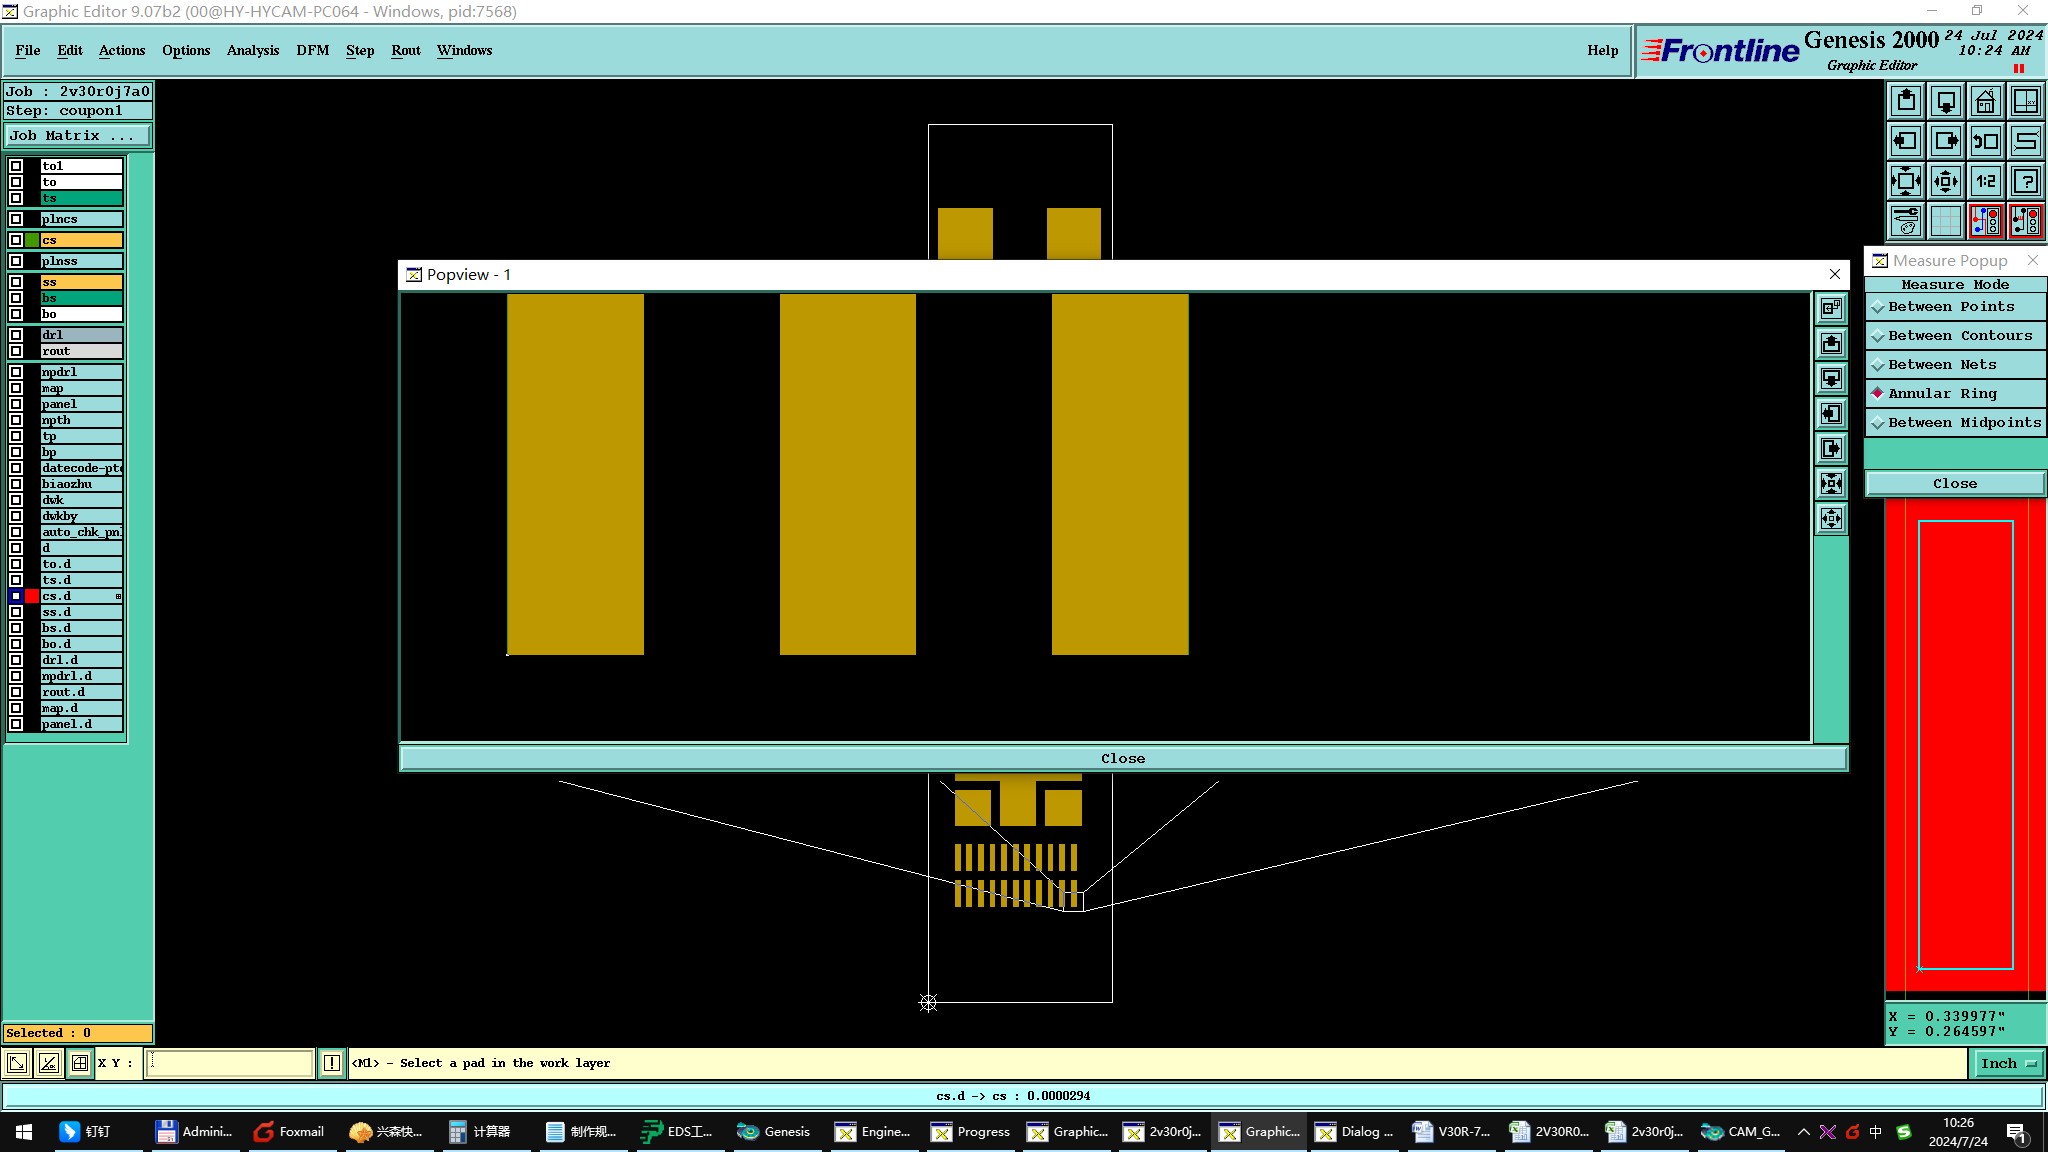This screenshot has height=1152, width=2048.
Task: Open the Job Matrix selector
Action: pos(77,136)
